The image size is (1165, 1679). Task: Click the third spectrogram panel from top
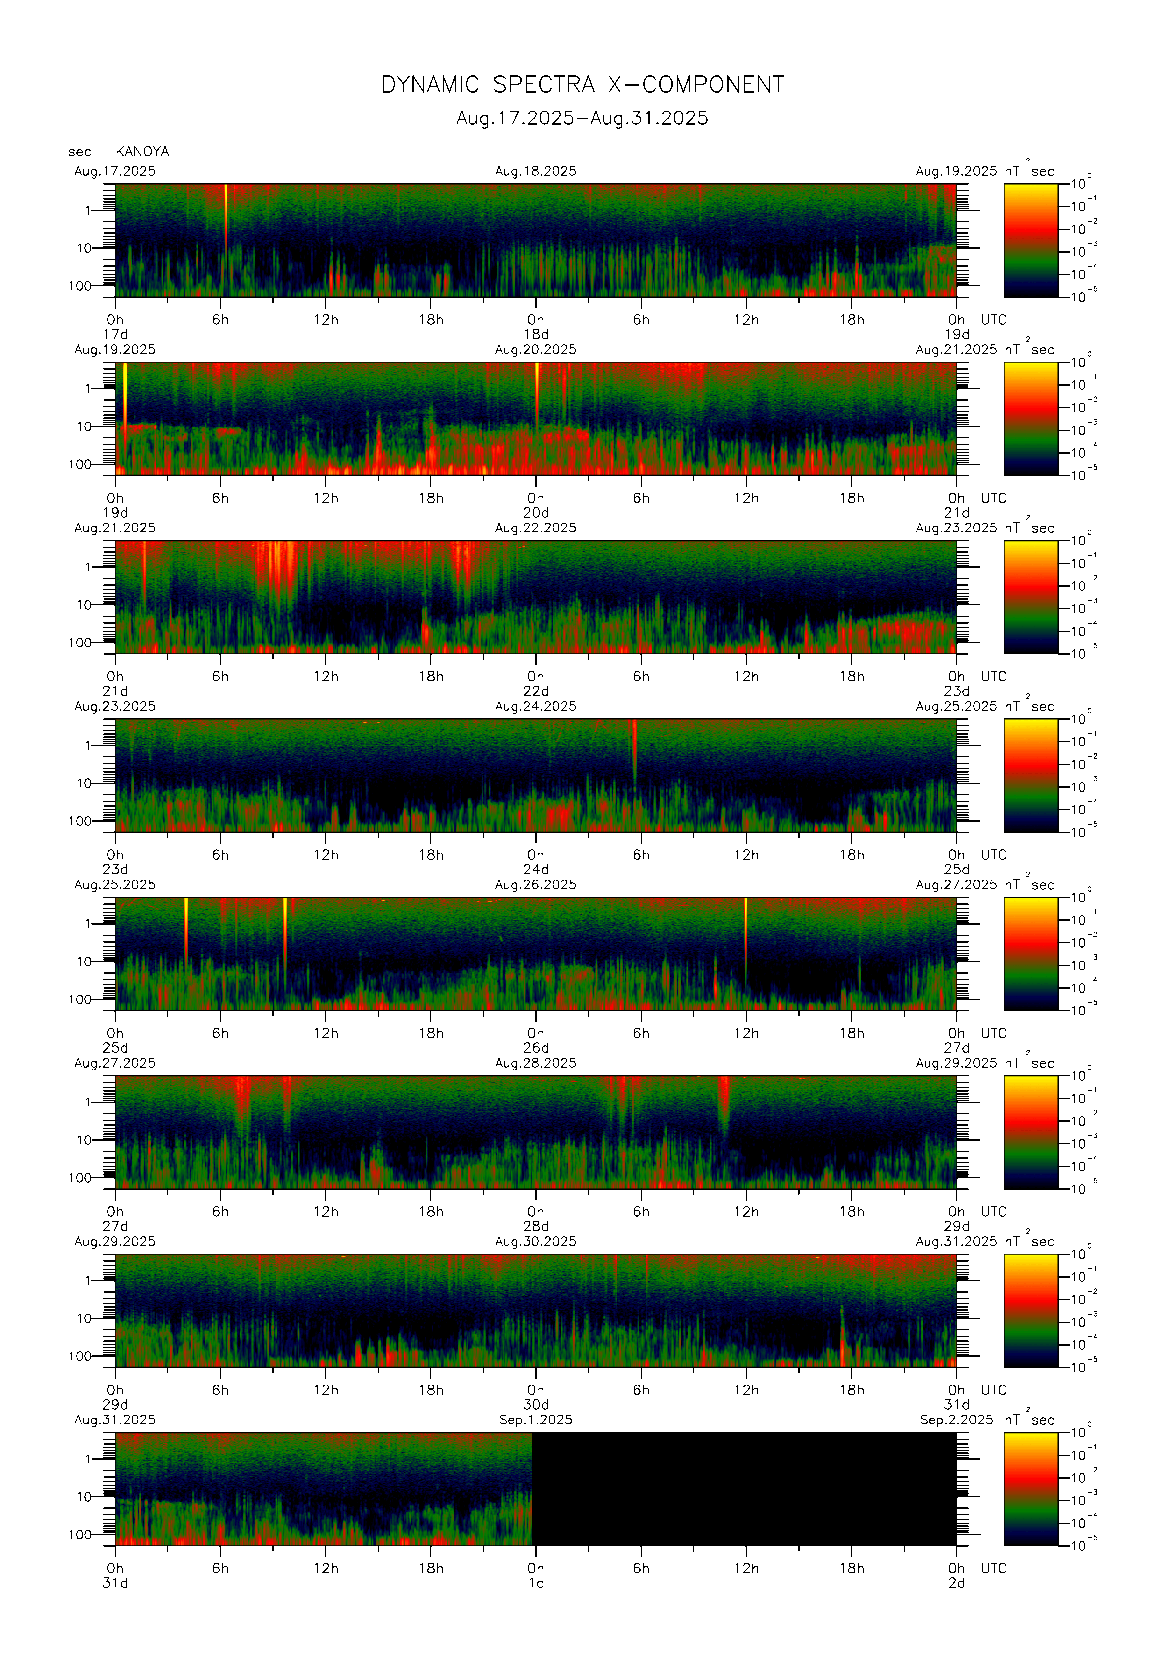pyautogui.click(x=535, y=597)
